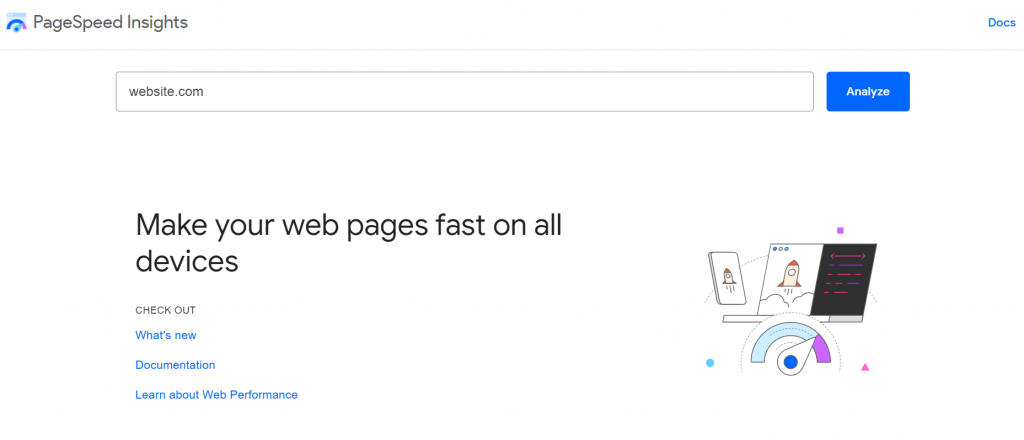The image size is (1024, 440).
Task: Click the speedometer gauge illustration
Action: tap(788, 343)
